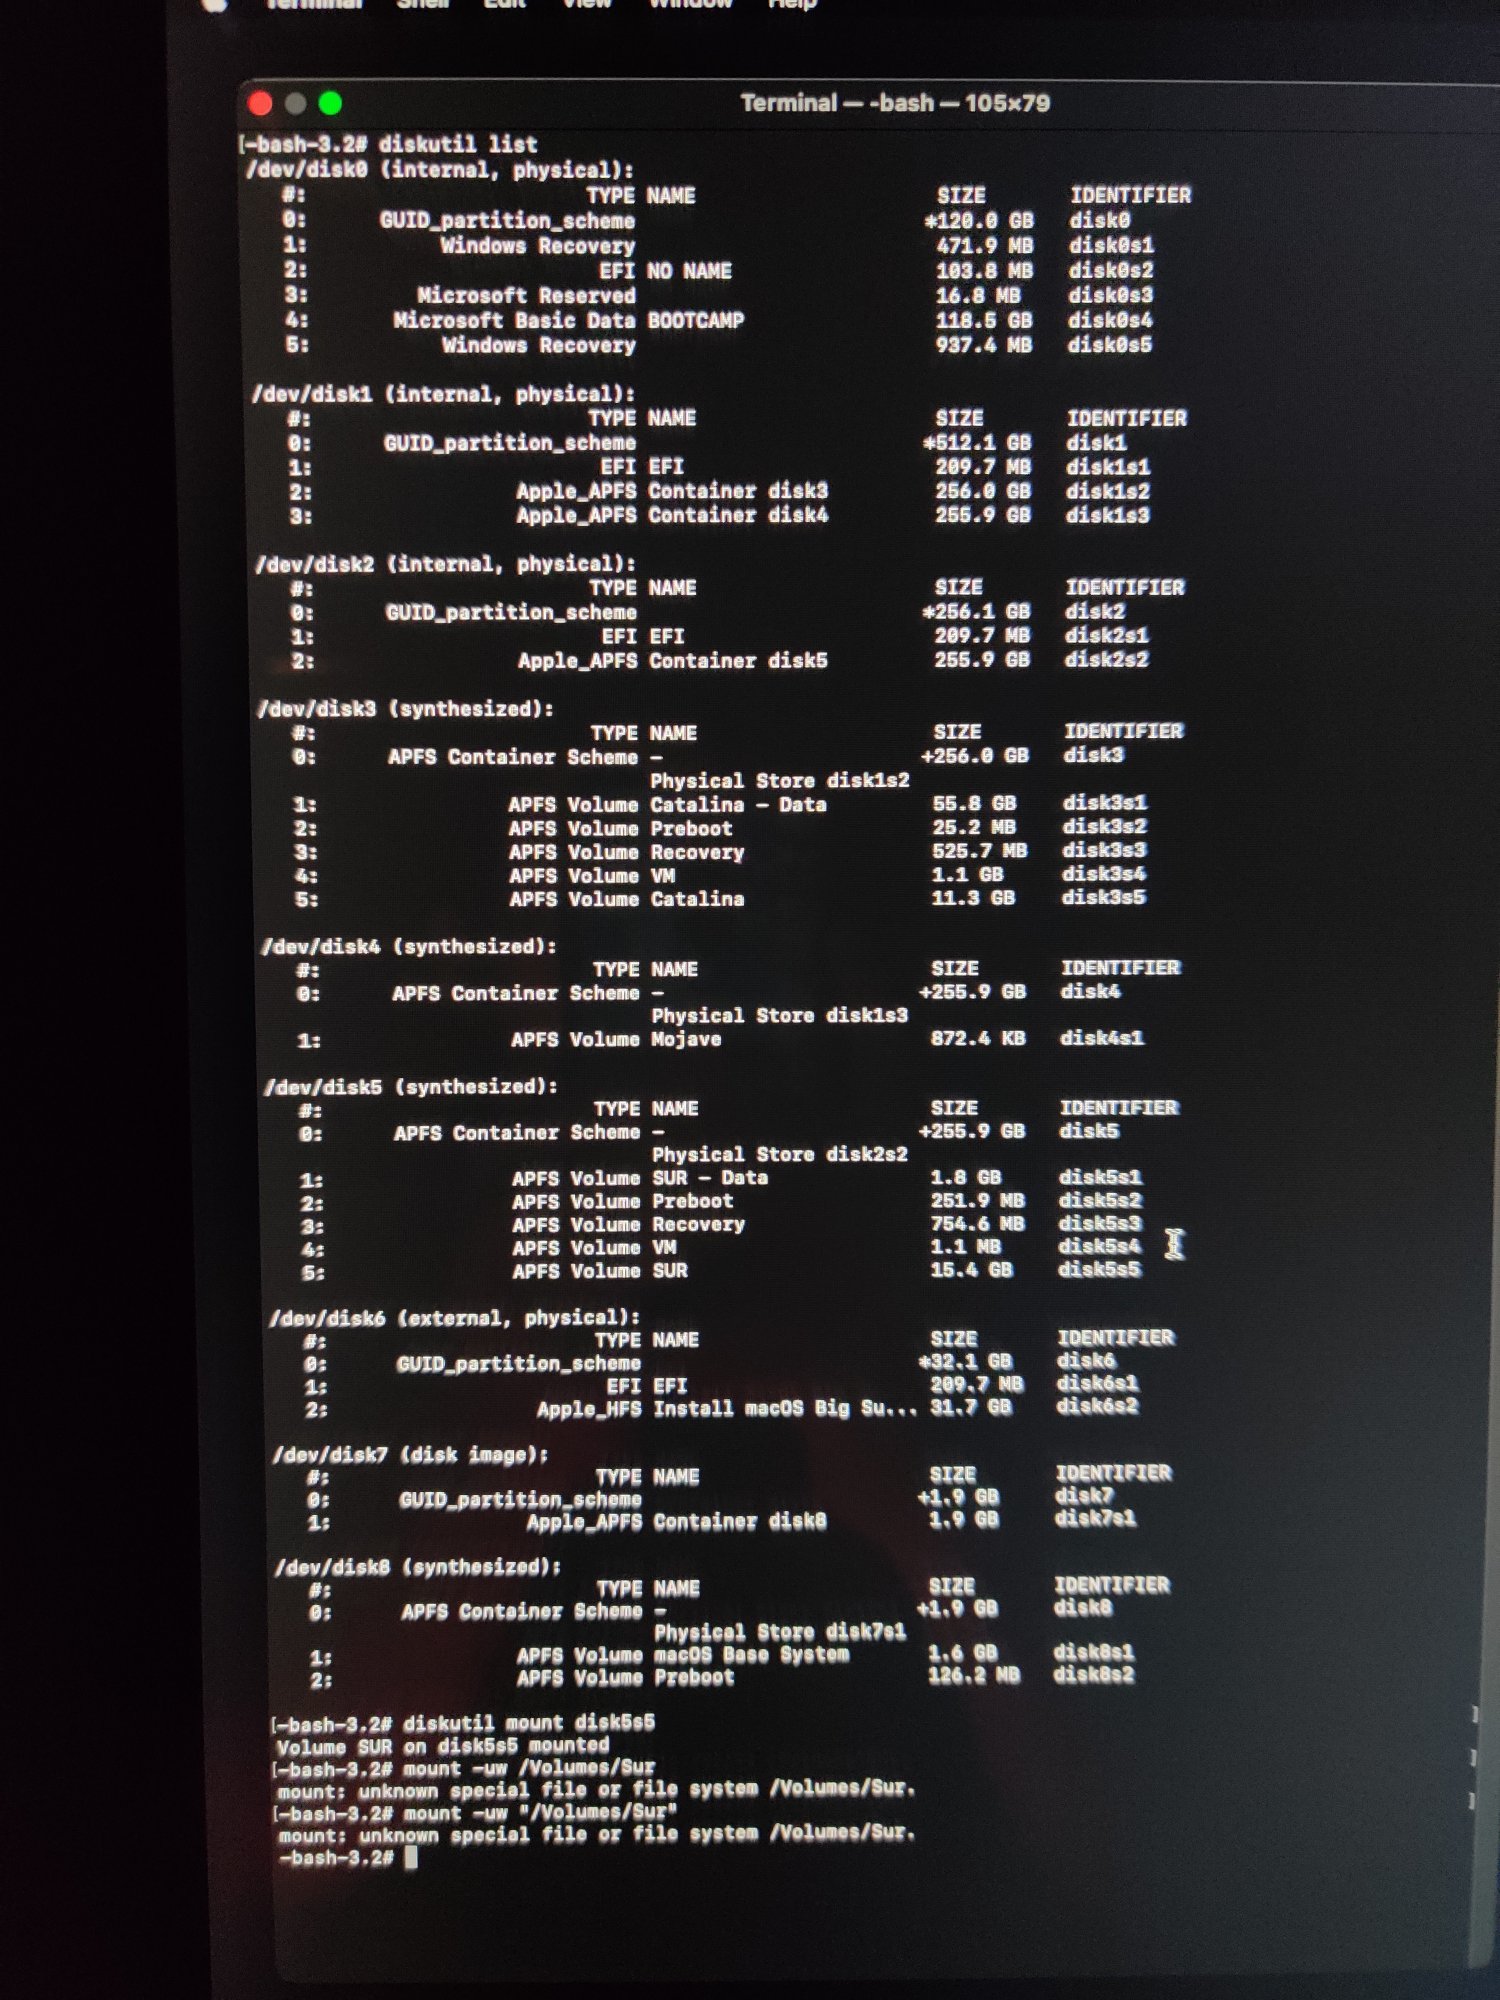Click the size value '754.6 MB'
This screenshot has width=1500, height=2000.
977,1223
